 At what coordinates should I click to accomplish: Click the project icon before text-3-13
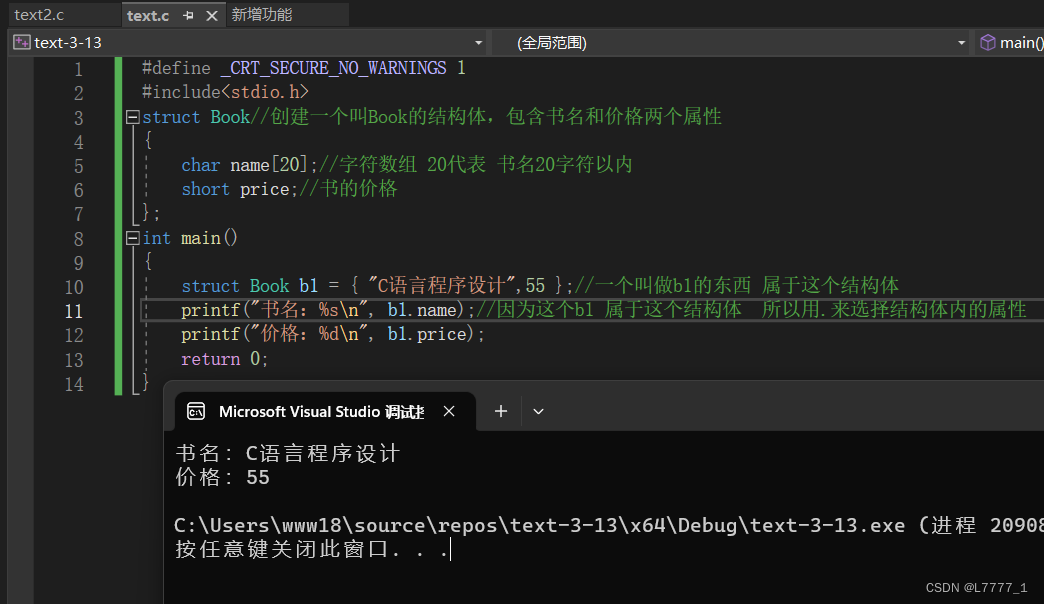[x=20, y=42]
